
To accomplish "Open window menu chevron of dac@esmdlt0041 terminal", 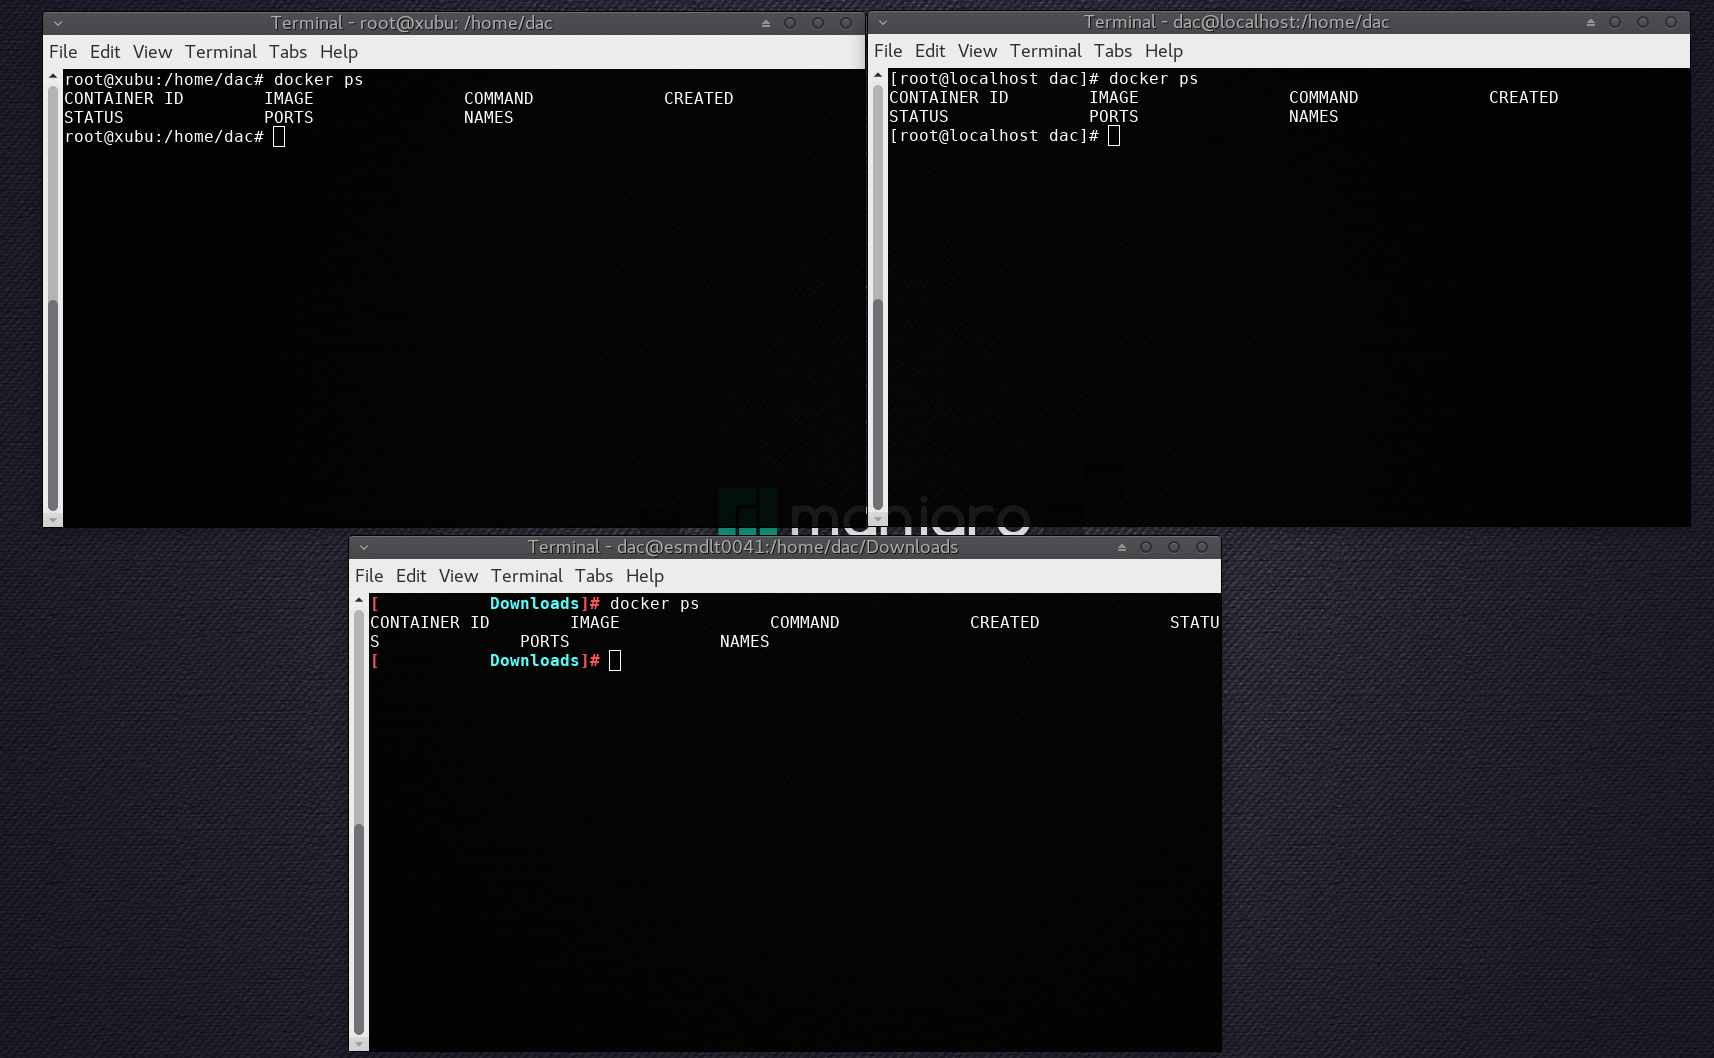I will (364, 547).
